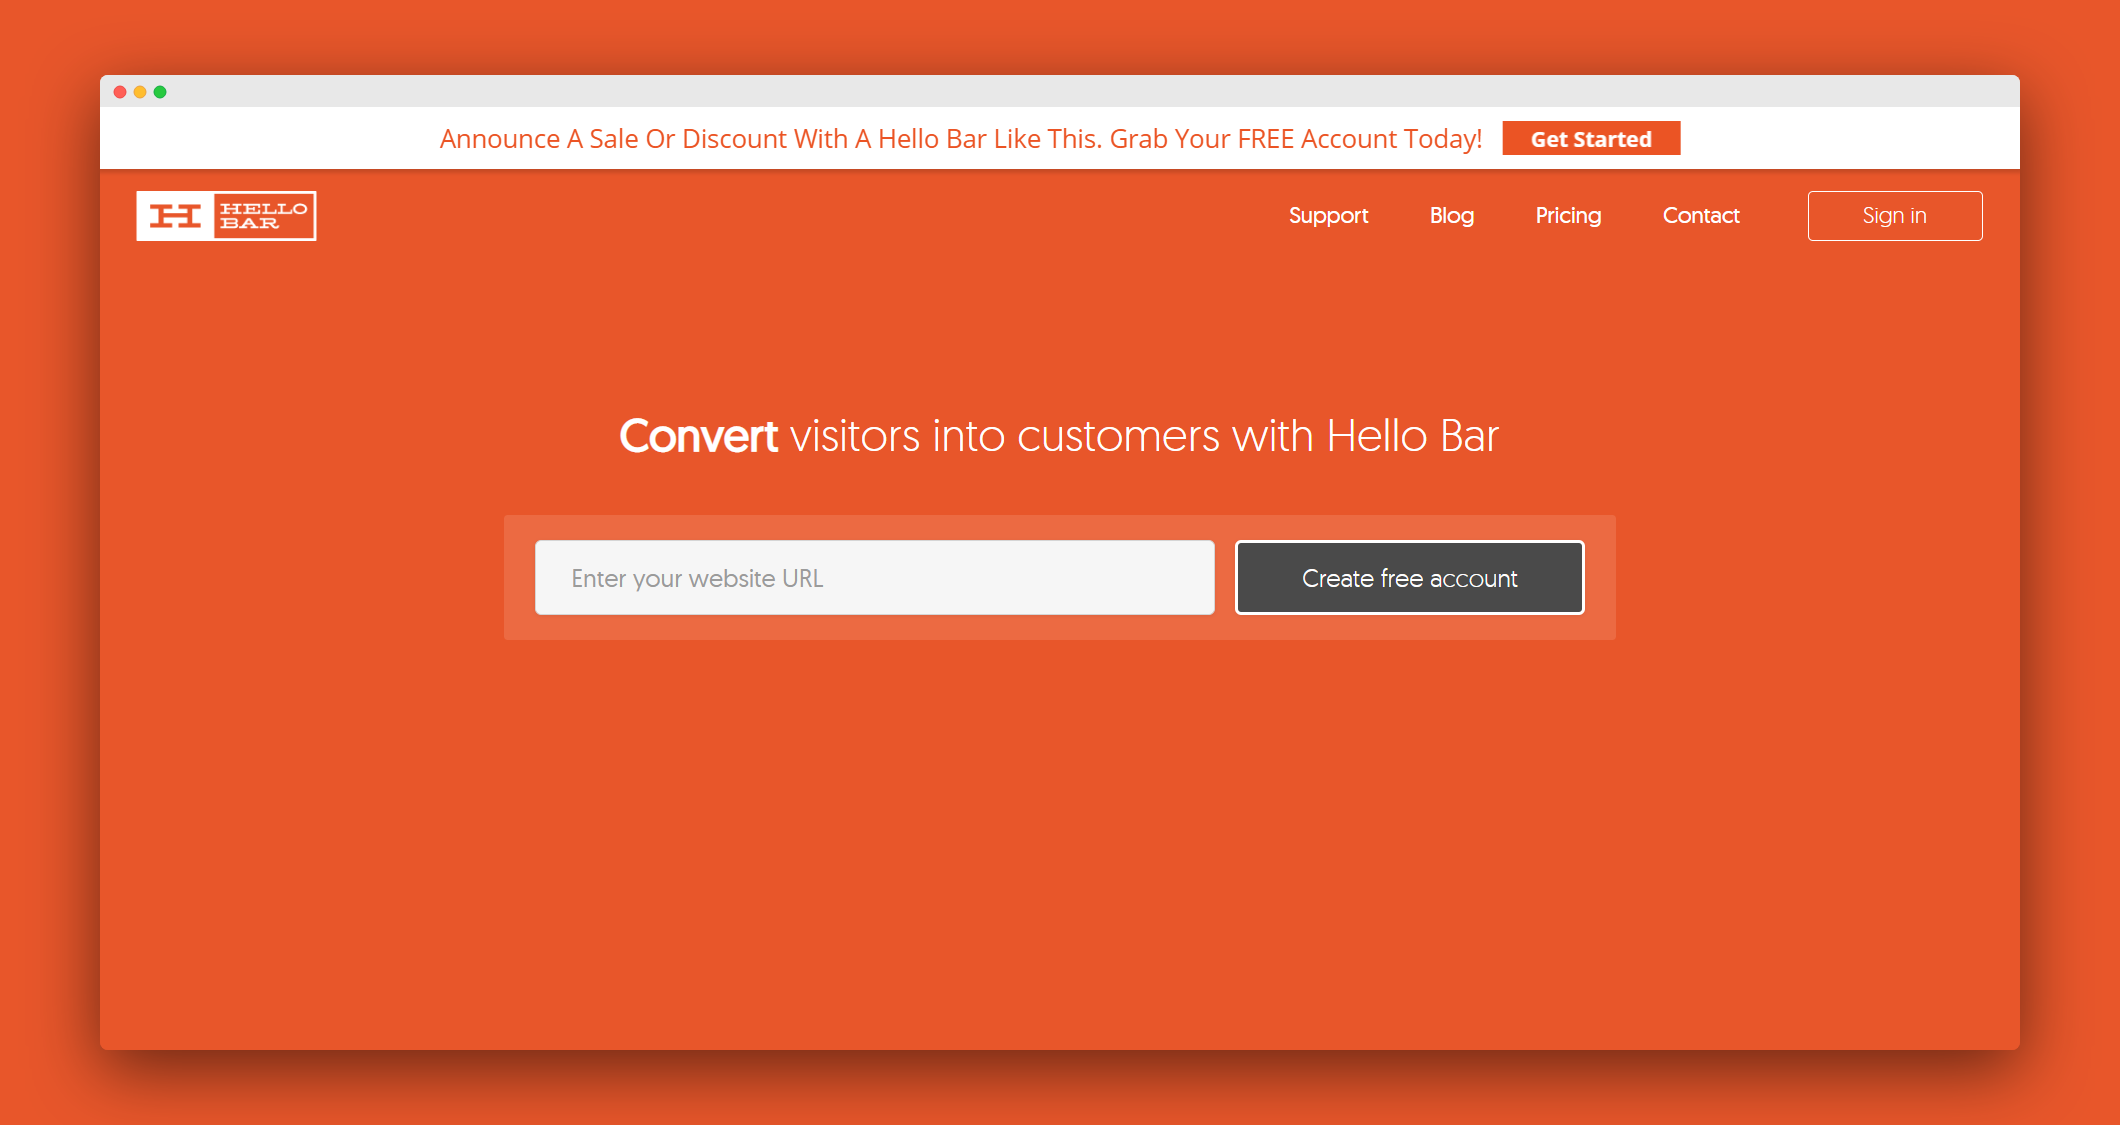Click the Convert visitors headline
Screen dimensions: 2120x1125
(x=1059, y=435)
